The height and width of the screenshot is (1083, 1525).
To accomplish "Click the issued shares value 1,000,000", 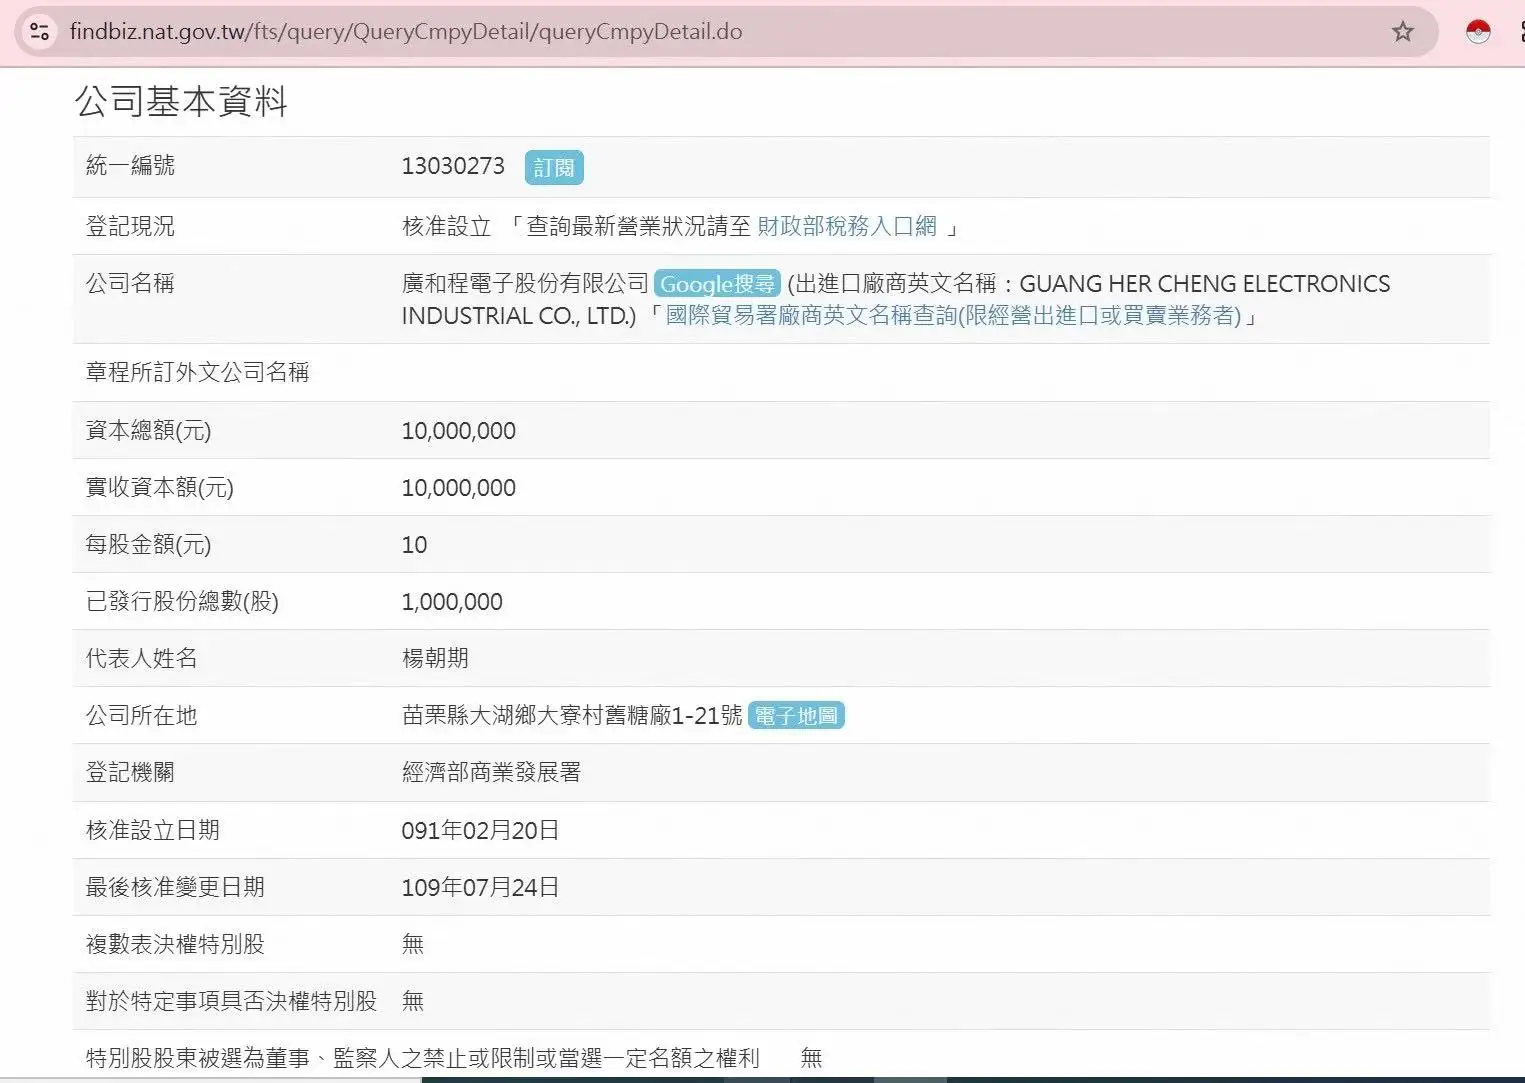I will point(452,602).
